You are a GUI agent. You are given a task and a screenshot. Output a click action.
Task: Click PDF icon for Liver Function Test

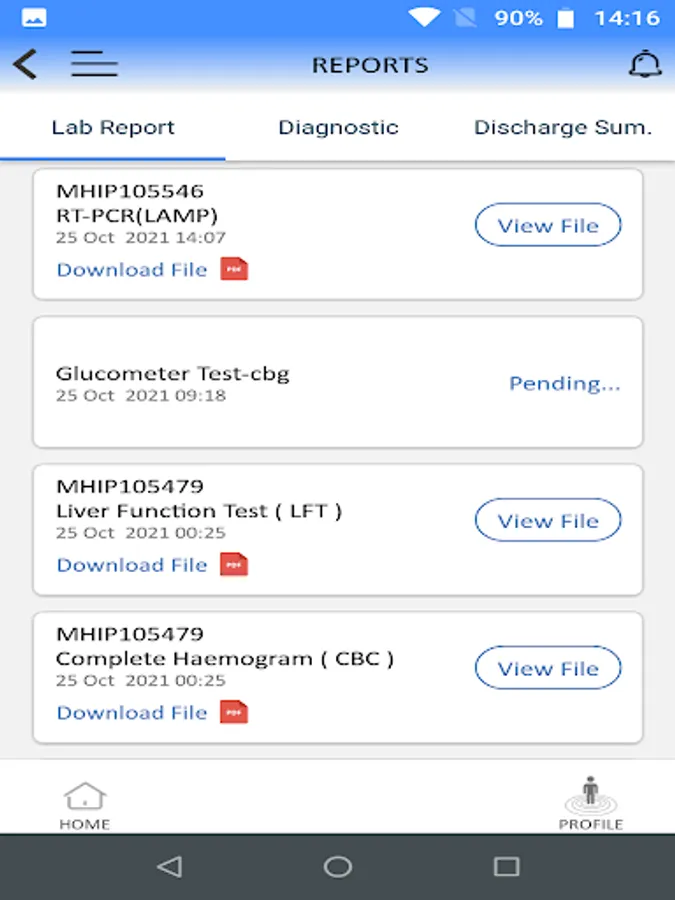[x=234, y=565]
